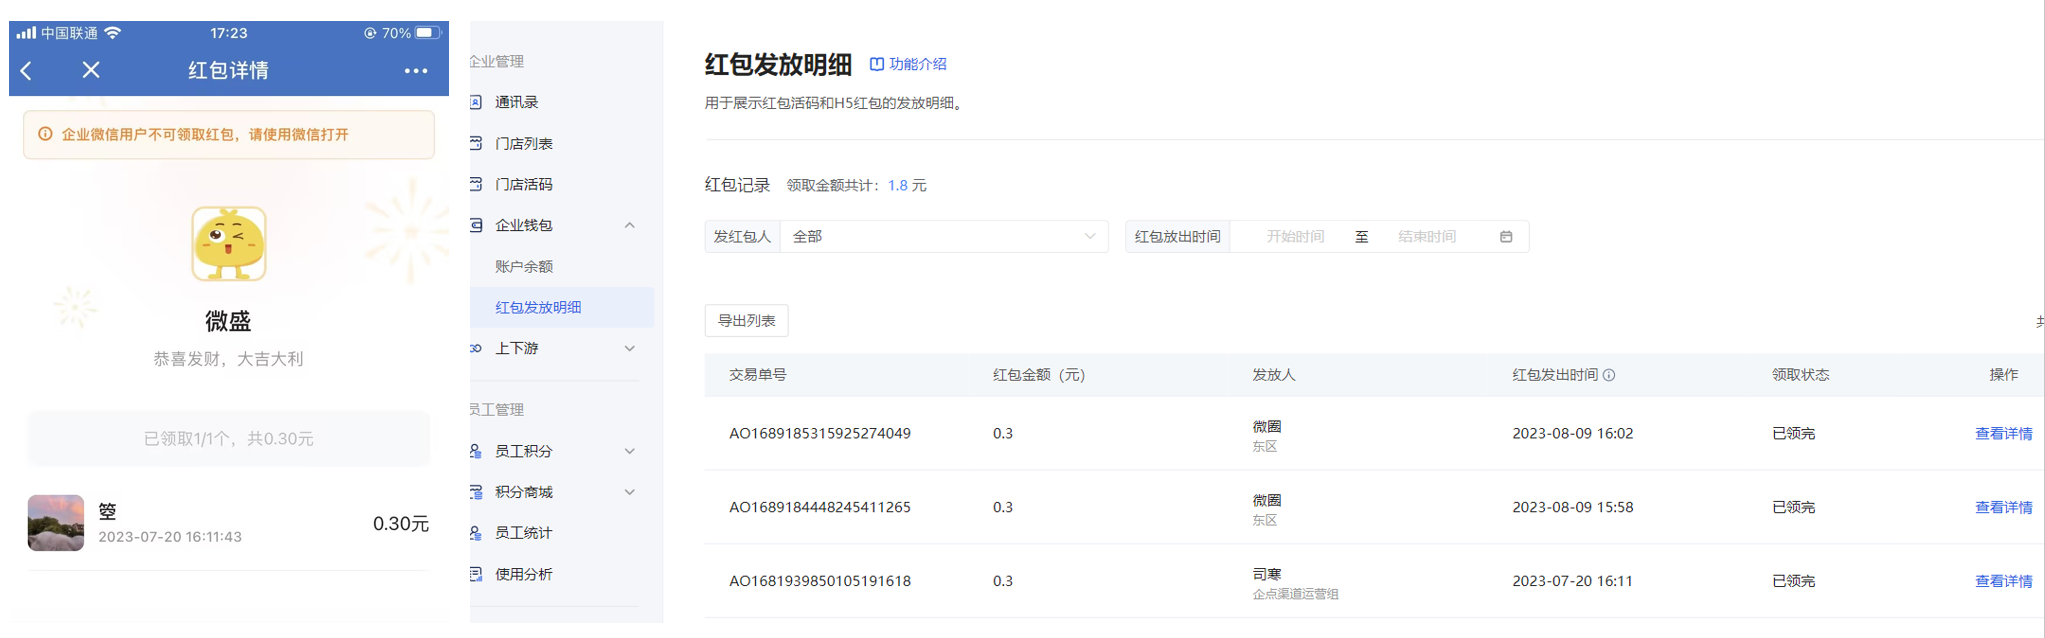Viewport: 2045px width, 638px height.
Task: Click the 导出列表 button
Action: (746, 321)
